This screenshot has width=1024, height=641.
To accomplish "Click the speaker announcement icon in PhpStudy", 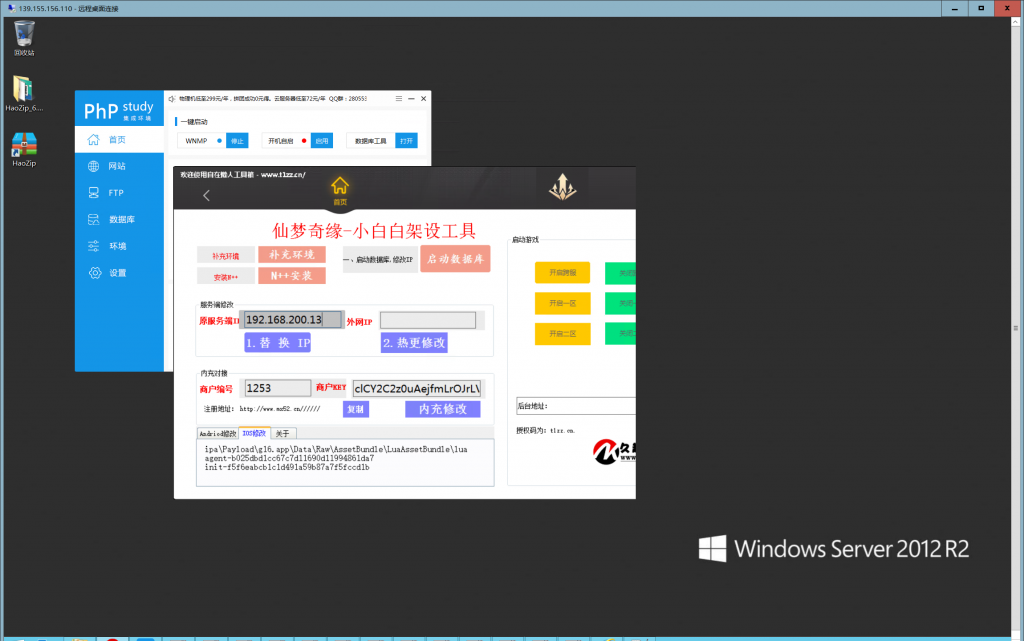I will pyautogui.click(x=172, y=99).
